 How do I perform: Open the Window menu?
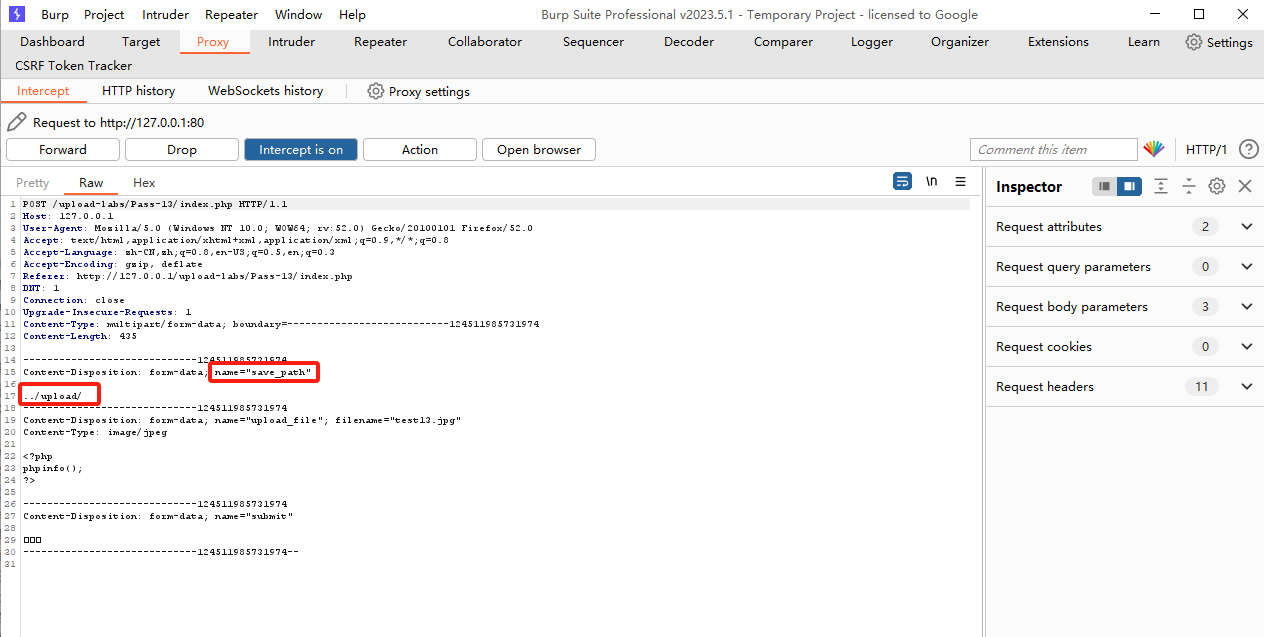(298, 15)
